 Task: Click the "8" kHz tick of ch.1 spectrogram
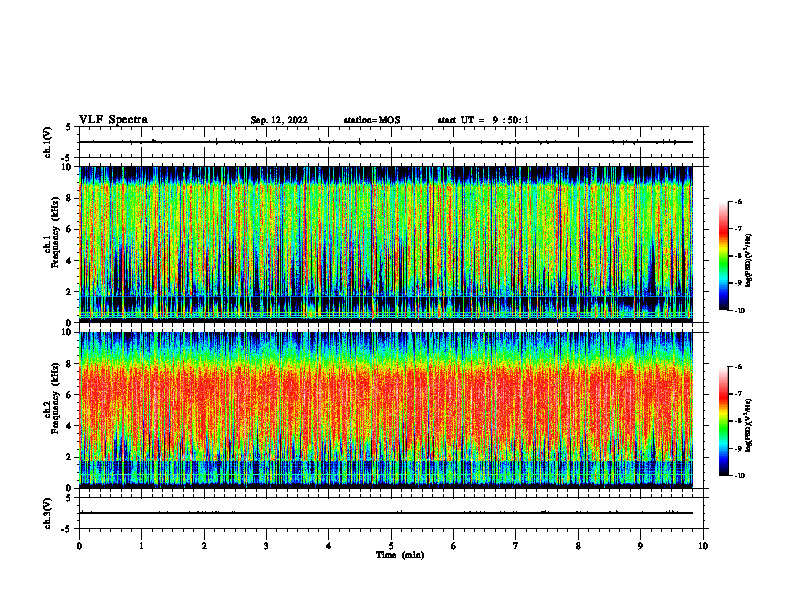[x=69, y=198]
